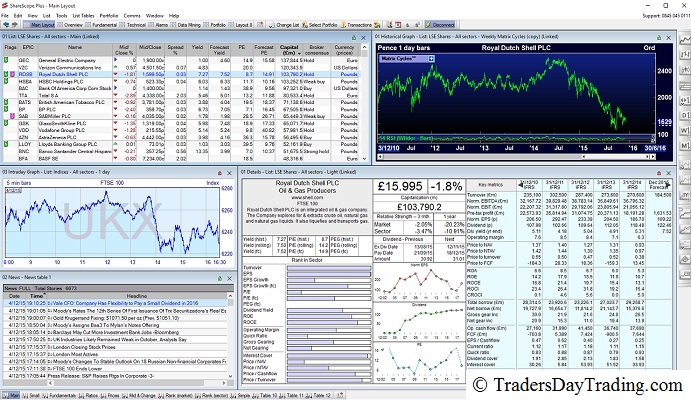Open the Comms menu
The image size is (691, 400).
[132, 15]
